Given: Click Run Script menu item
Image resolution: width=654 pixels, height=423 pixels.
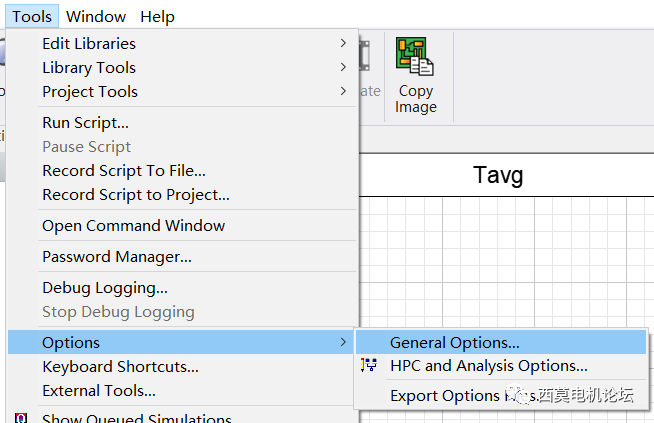Looking at the screenshot, I should coord(85,123).
